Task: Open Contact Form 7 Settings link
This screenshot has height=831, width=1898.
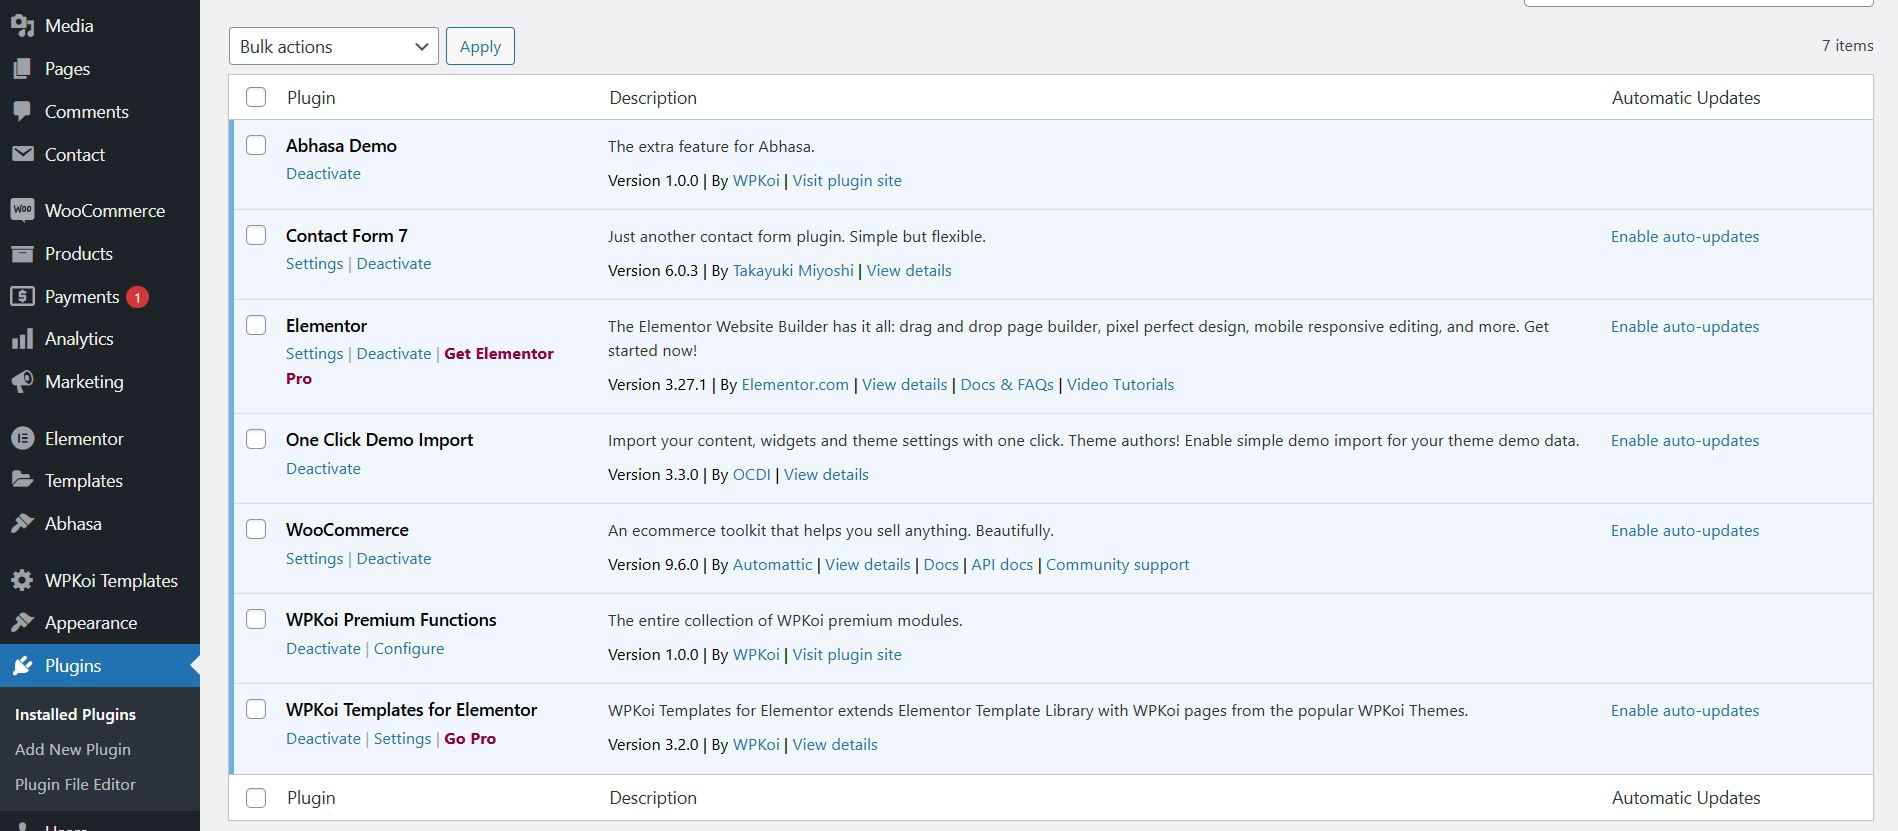Action: point(314,263)
